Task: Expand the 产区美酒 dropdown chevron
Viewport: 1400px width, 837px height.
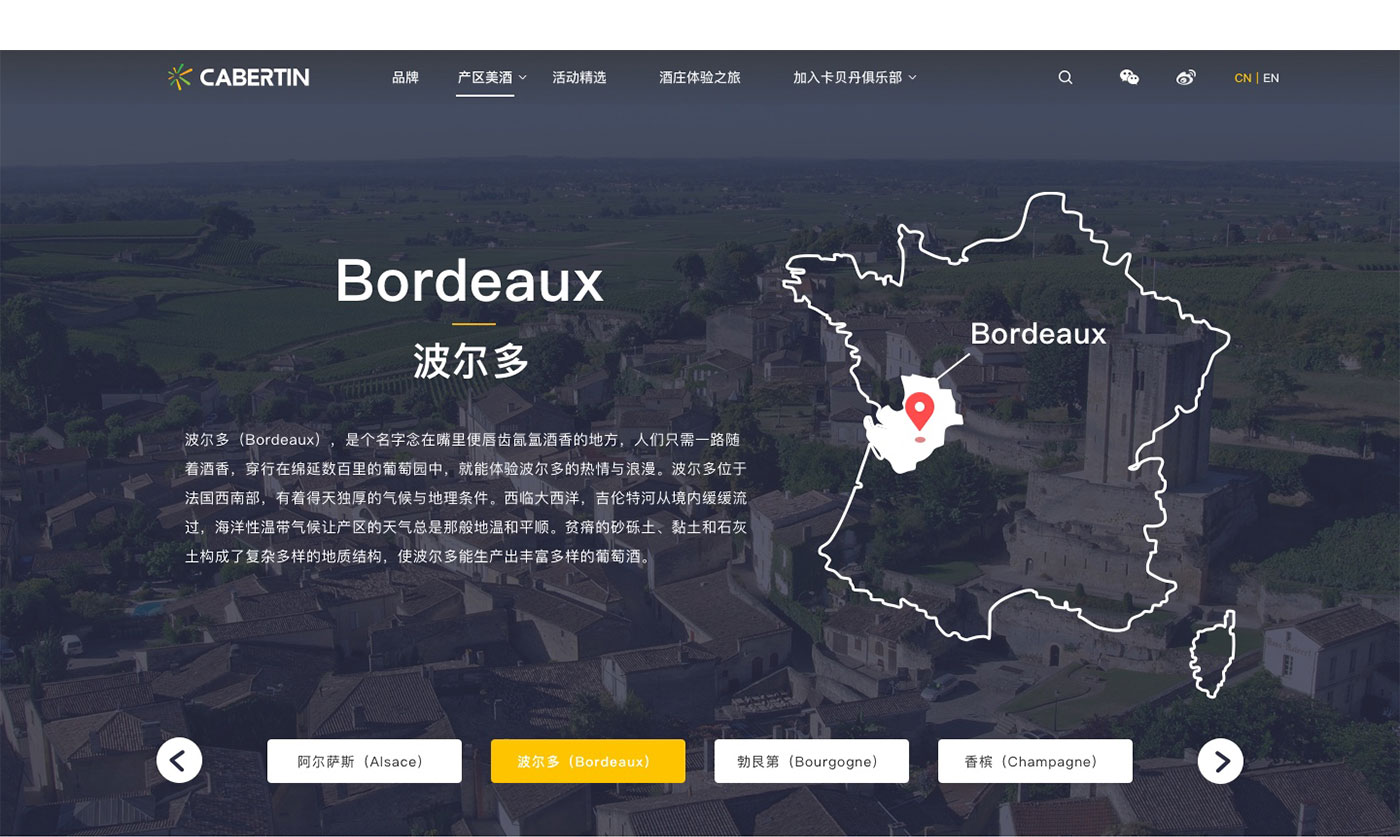Action: [522, 78]
